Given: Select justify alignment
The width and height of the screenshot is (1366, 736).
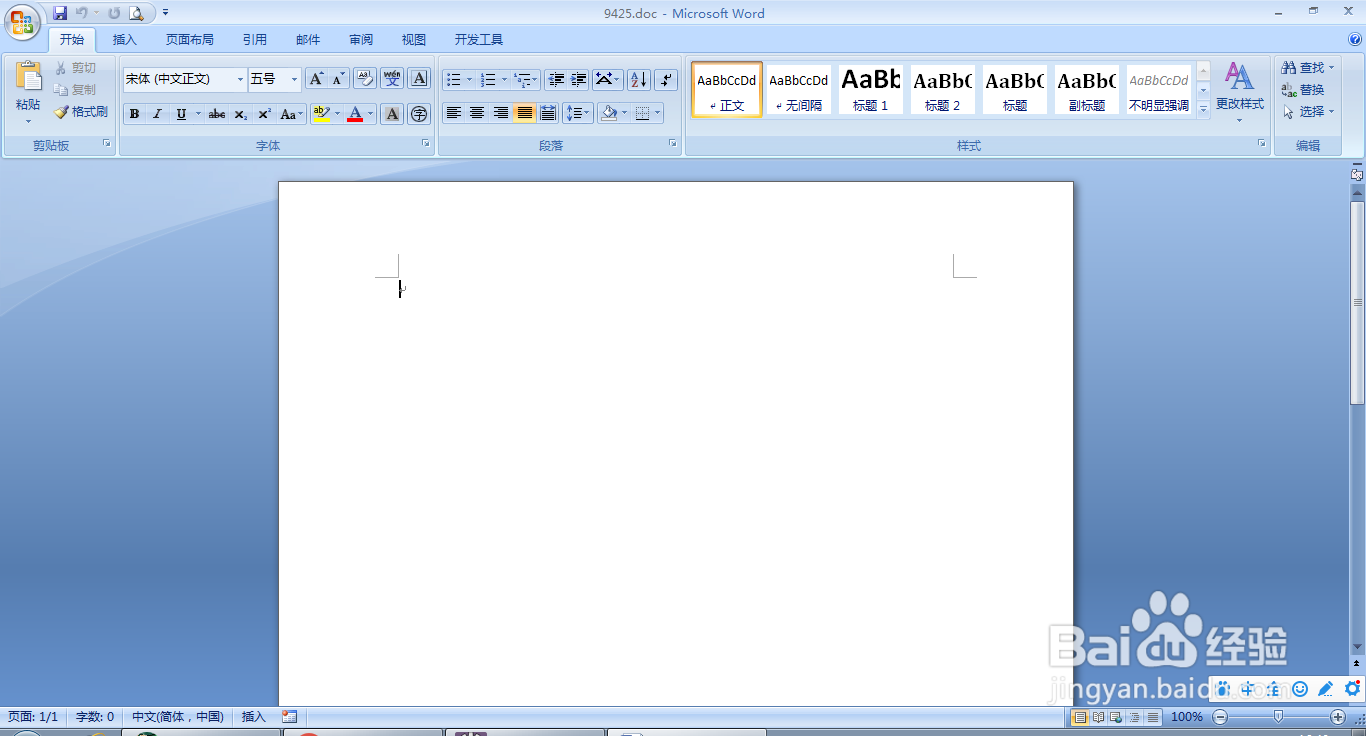Looking at the screenshot, I should pos(524,113).
